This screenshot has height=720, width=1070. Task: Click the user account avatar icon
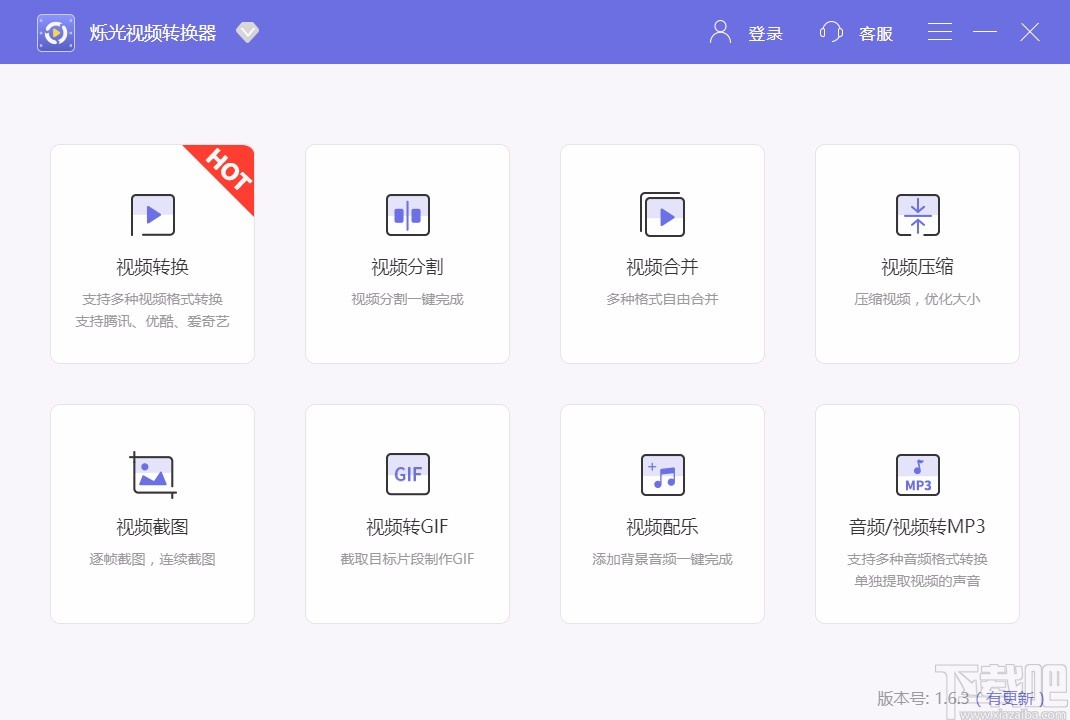coord(718,31)
